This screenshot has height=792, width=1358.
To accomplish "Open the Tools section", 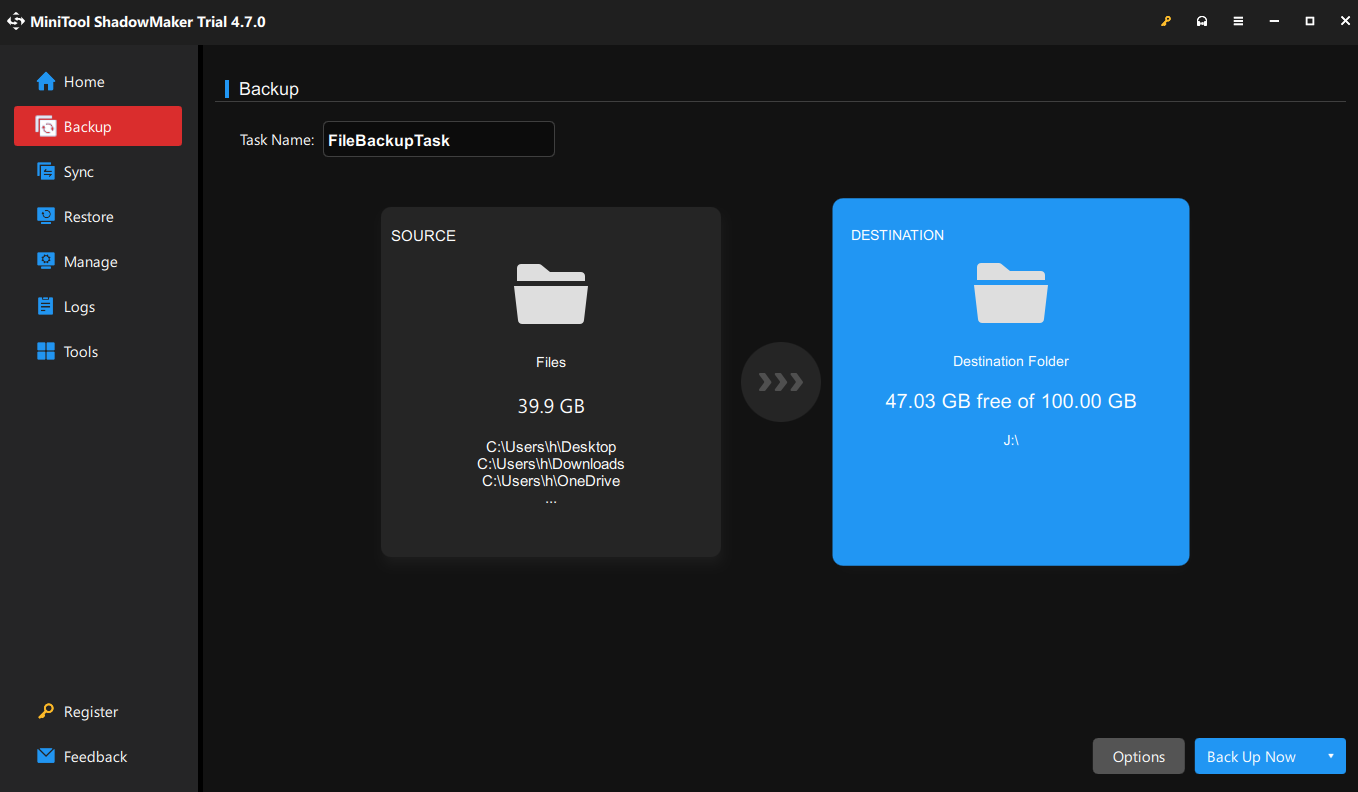I will click(46, 351).
